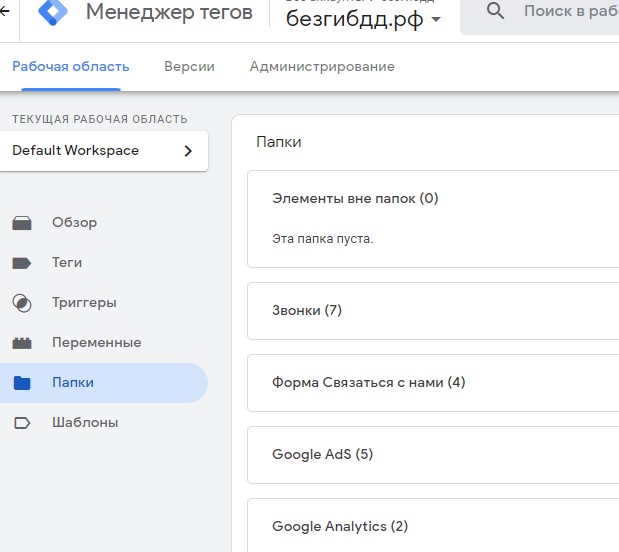619x552 pixels.
Task: Click the Триггеры trigger icon
Action: point(22,303)
